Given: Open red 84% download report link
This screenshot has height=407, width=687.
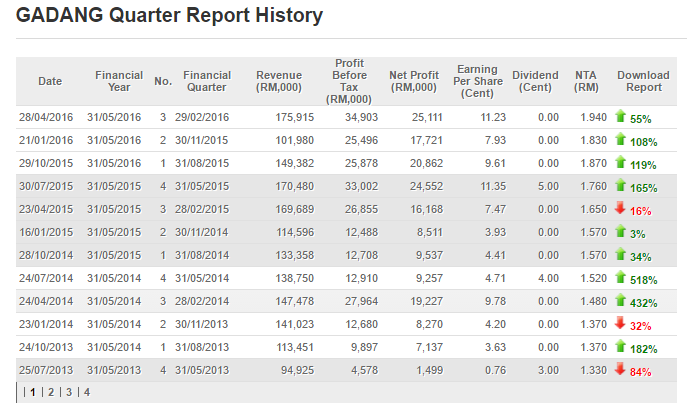Looking at the screenshot, I should [x=641, y=372].
